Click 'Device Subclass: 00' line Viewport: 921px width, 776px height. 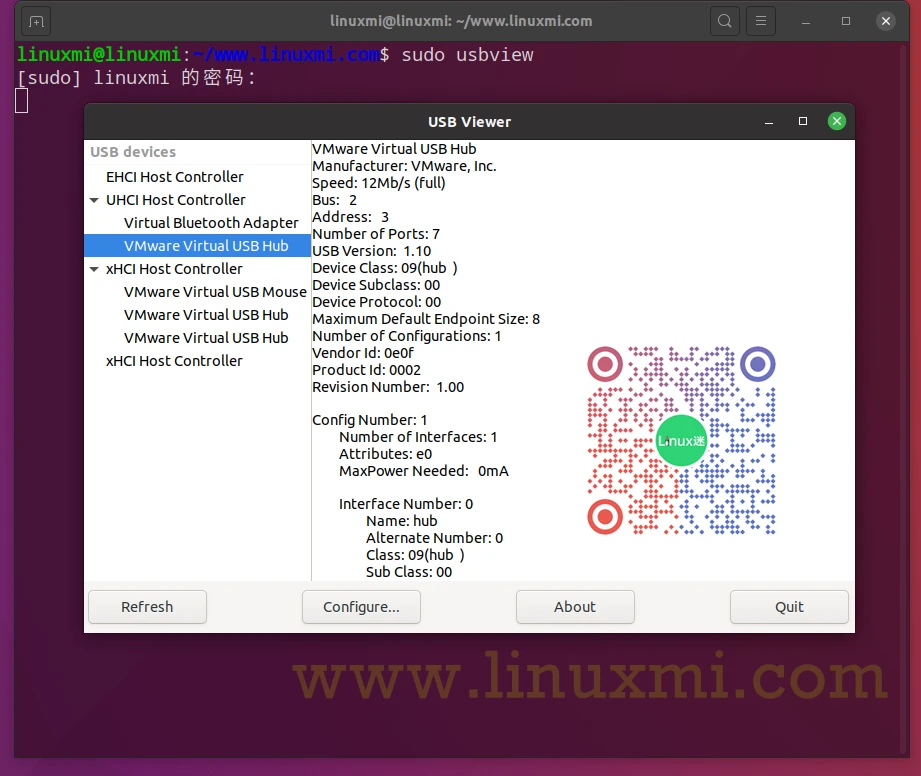(376, 285)
